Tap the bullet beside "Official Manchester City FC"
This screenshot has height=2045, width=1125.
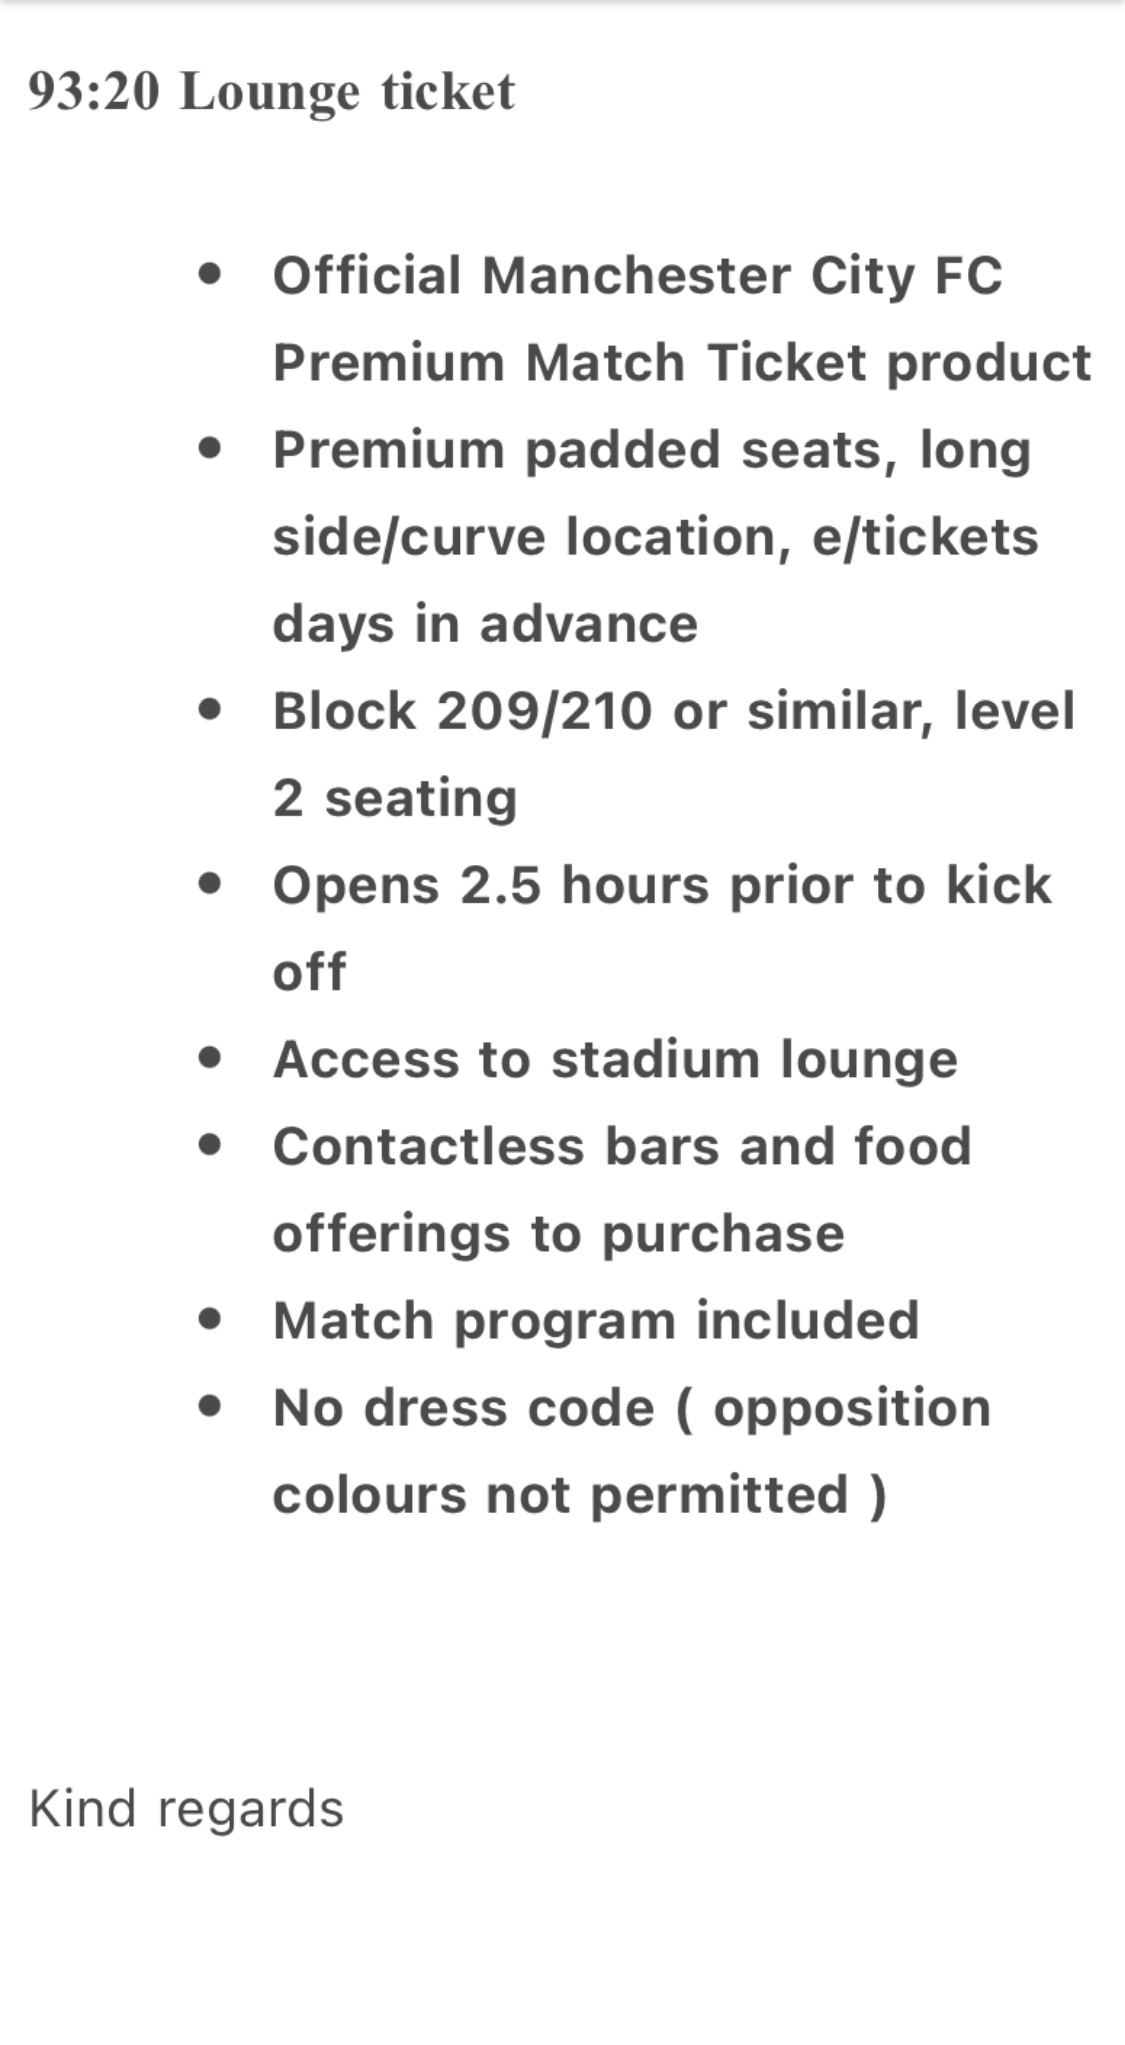coord(210,274)
